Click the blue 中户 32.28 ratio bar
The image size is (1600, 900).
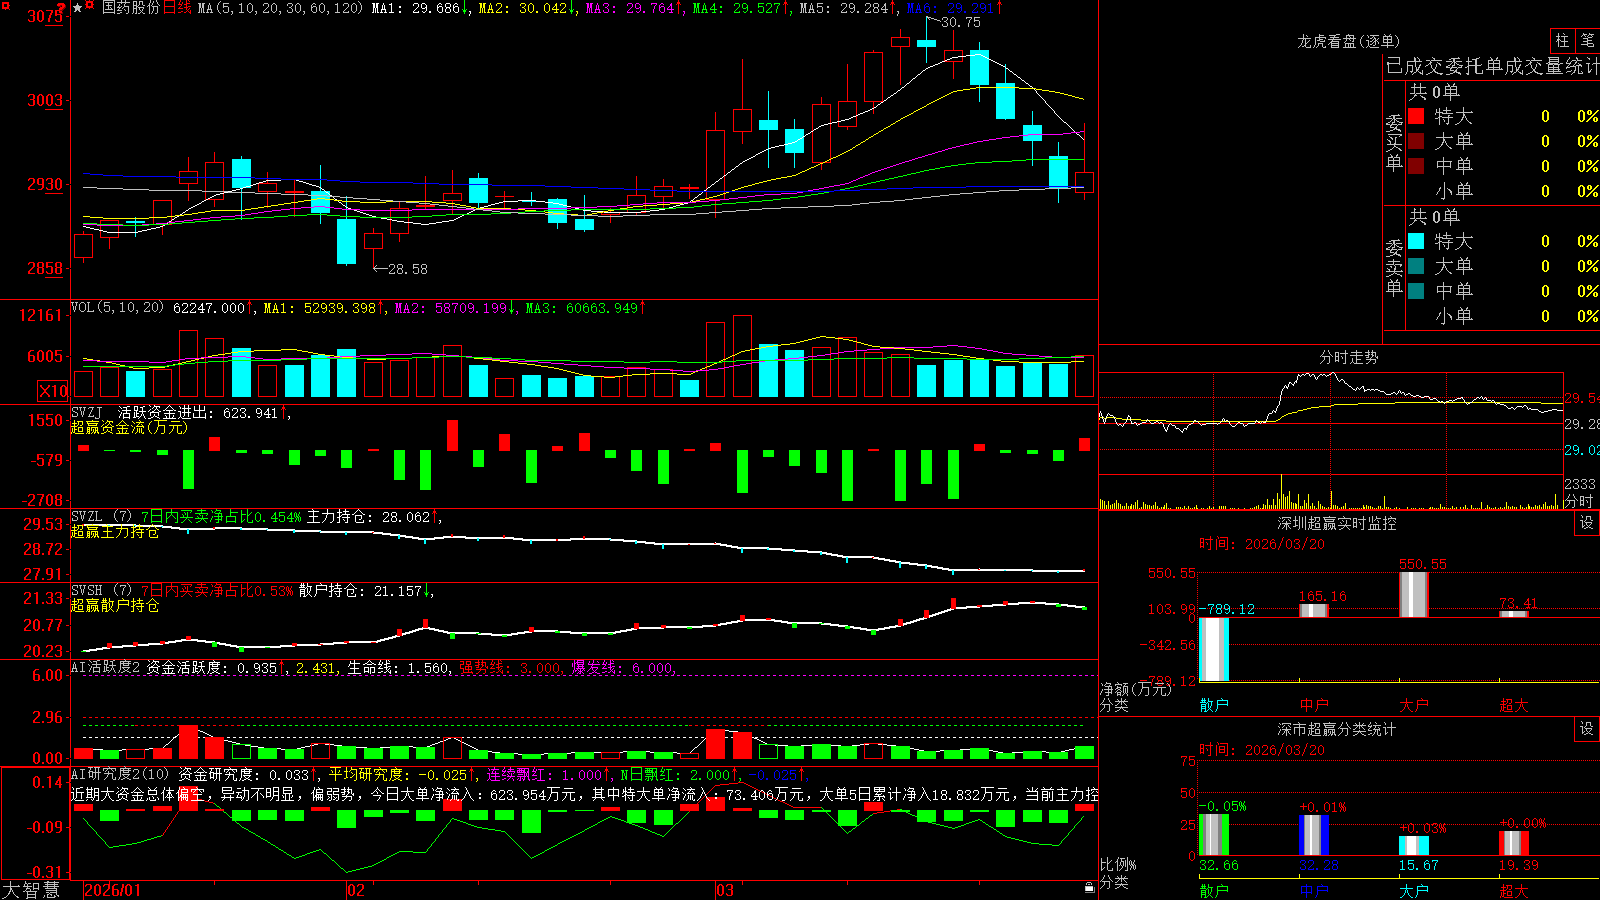(1314, 835)
